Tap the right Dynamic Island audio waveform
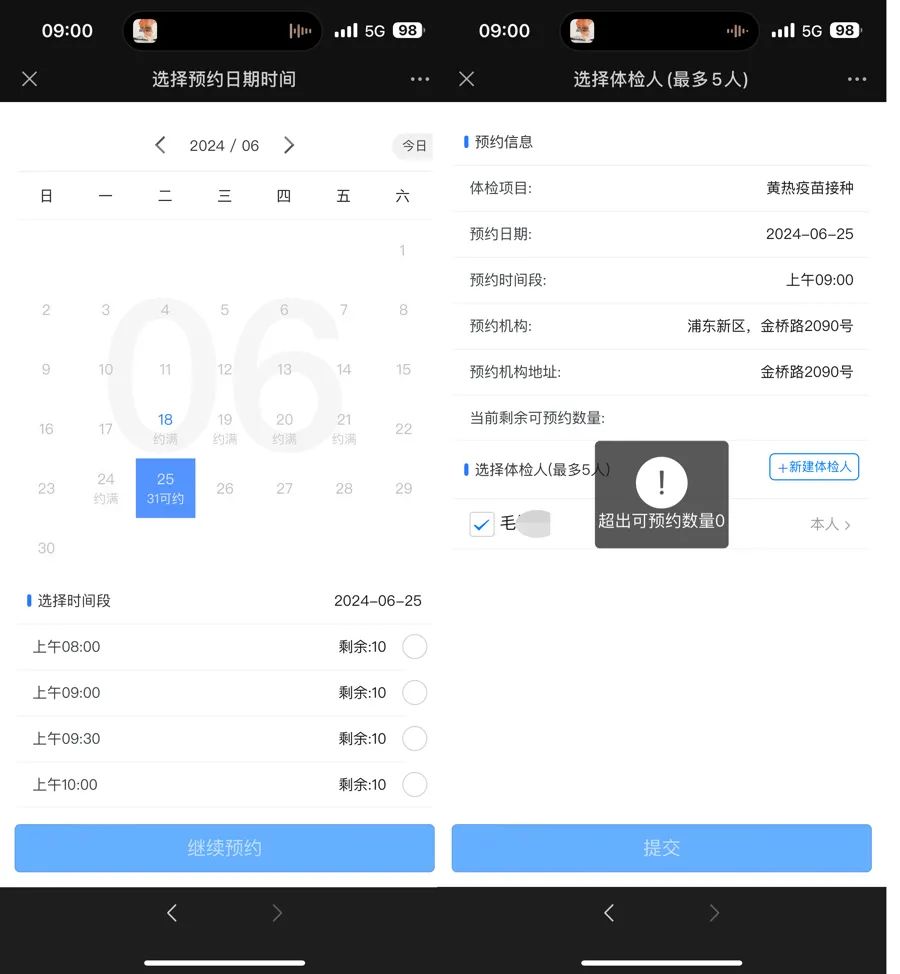The image size is (900, 974). 737,30
